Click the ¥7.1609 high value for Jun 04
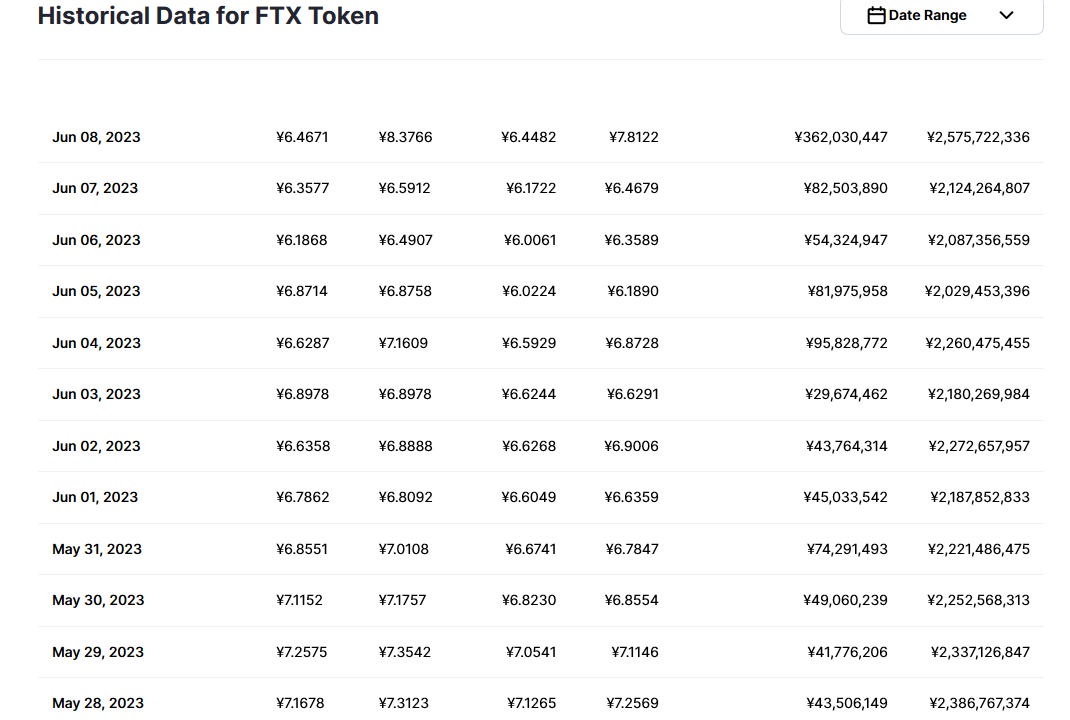This screenshot has width=1070, height=720. [403, 343]
